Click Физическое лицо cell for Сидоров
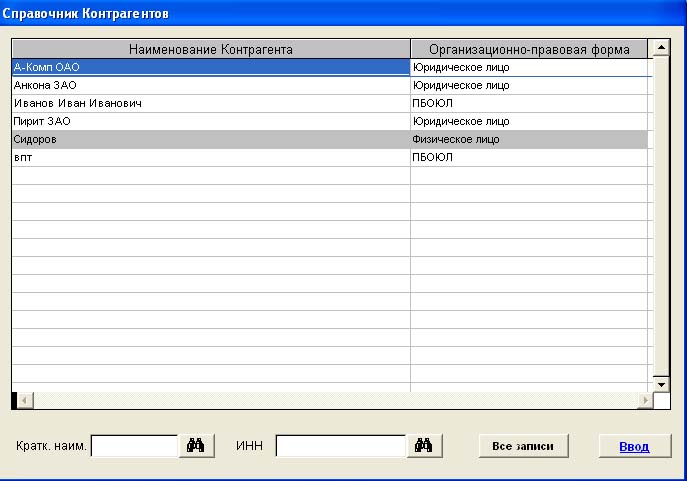The height and width of the screenshot is (481, 687). 529,139
